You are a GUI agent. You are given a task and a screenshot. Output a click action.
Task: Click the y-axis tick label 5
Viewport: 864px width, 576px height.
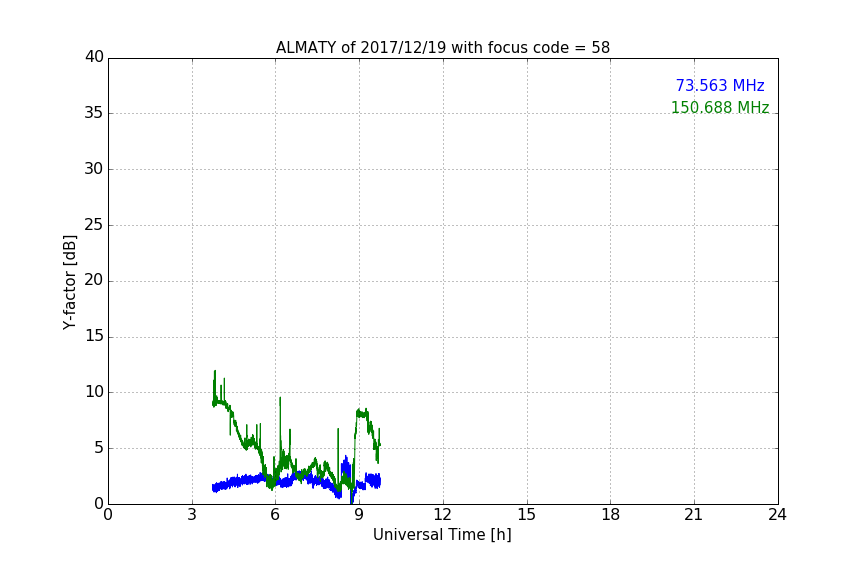(x=99, y=448)
